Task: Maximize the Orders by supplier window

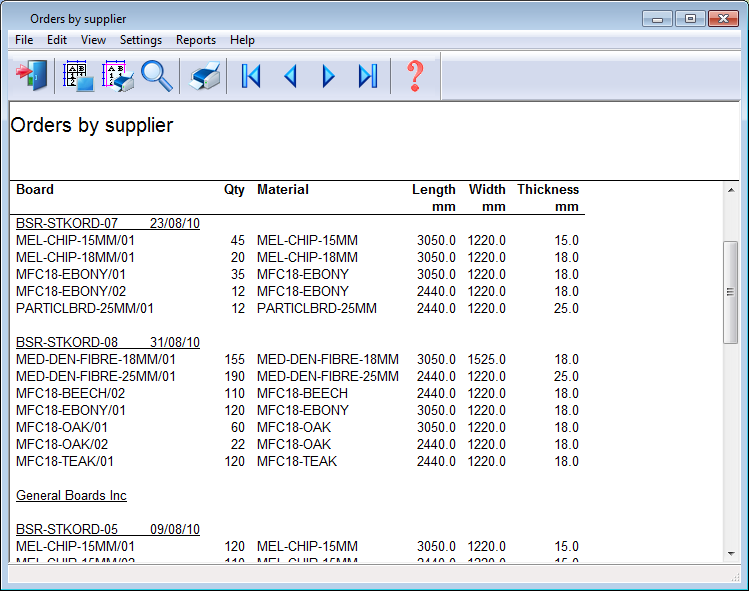Action: pos(690,19)
